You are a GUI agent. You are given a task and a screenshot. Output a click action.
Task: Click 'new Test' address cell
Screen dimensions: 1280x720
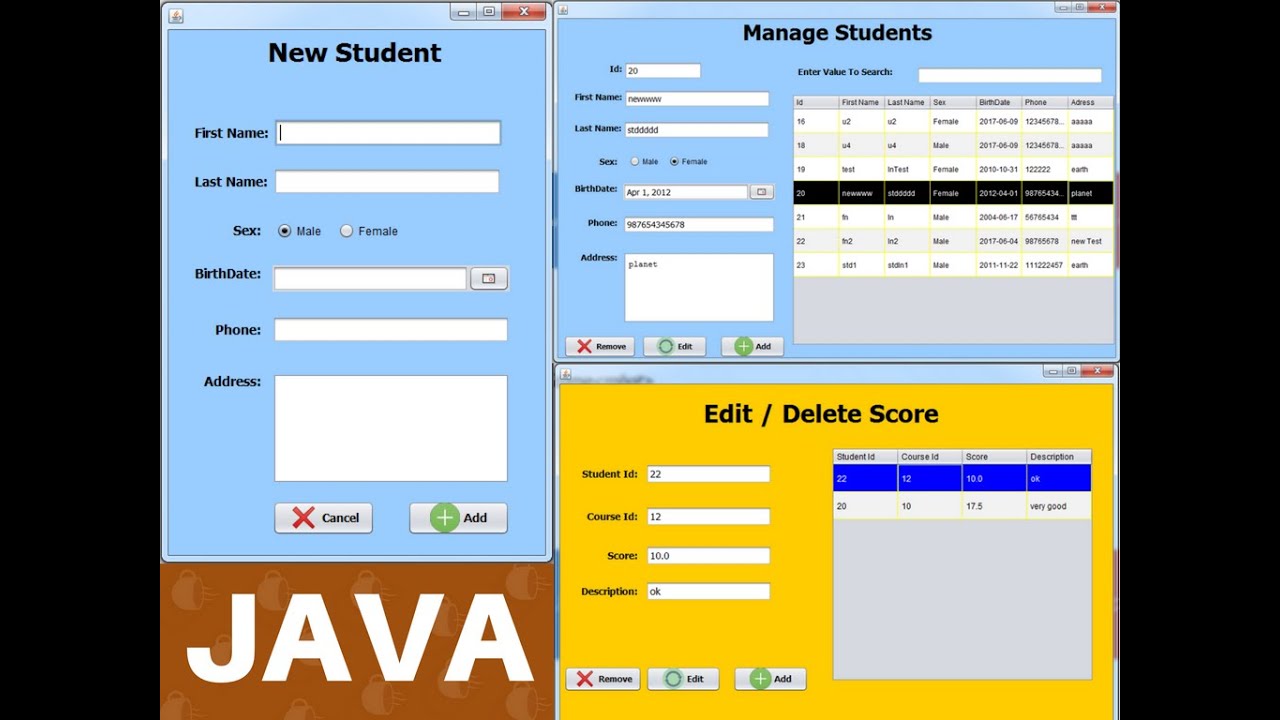coord(1090,241)
